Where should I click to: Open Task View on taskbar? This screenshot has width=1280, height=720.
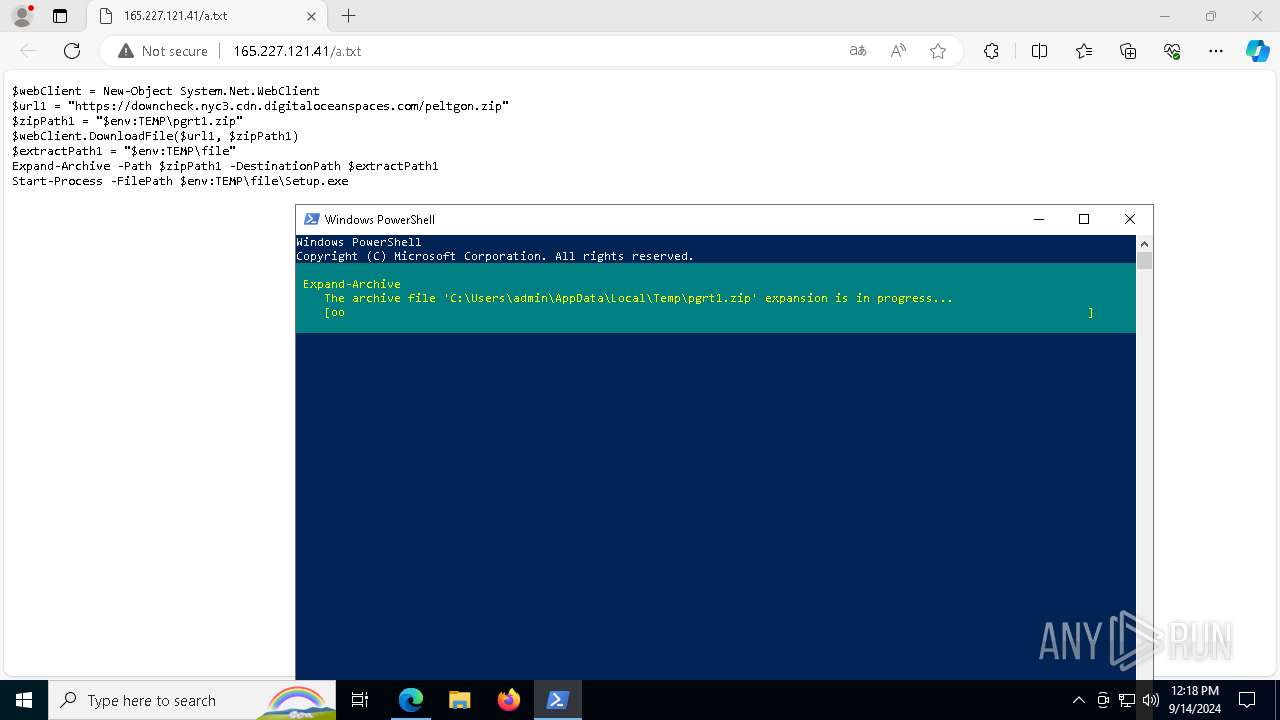[x=360, y=700]
